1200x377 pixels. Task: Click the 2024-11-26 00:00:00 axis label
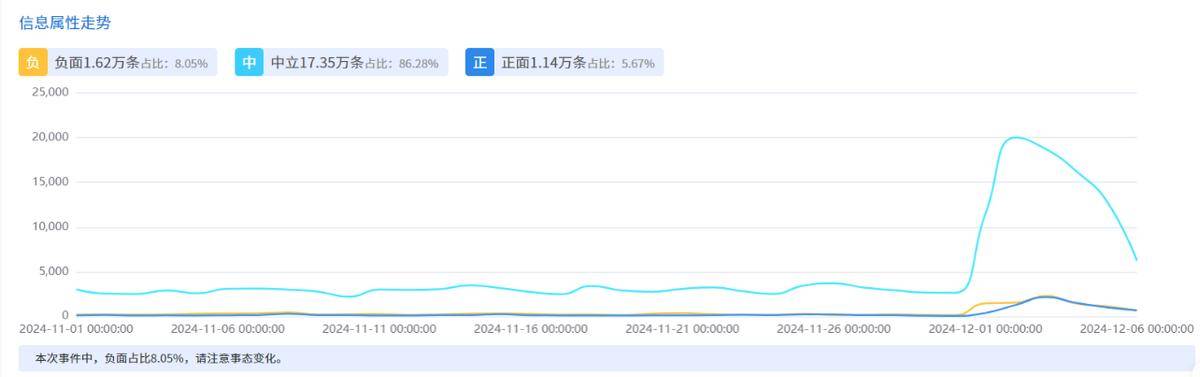click(x=833, y=327)
